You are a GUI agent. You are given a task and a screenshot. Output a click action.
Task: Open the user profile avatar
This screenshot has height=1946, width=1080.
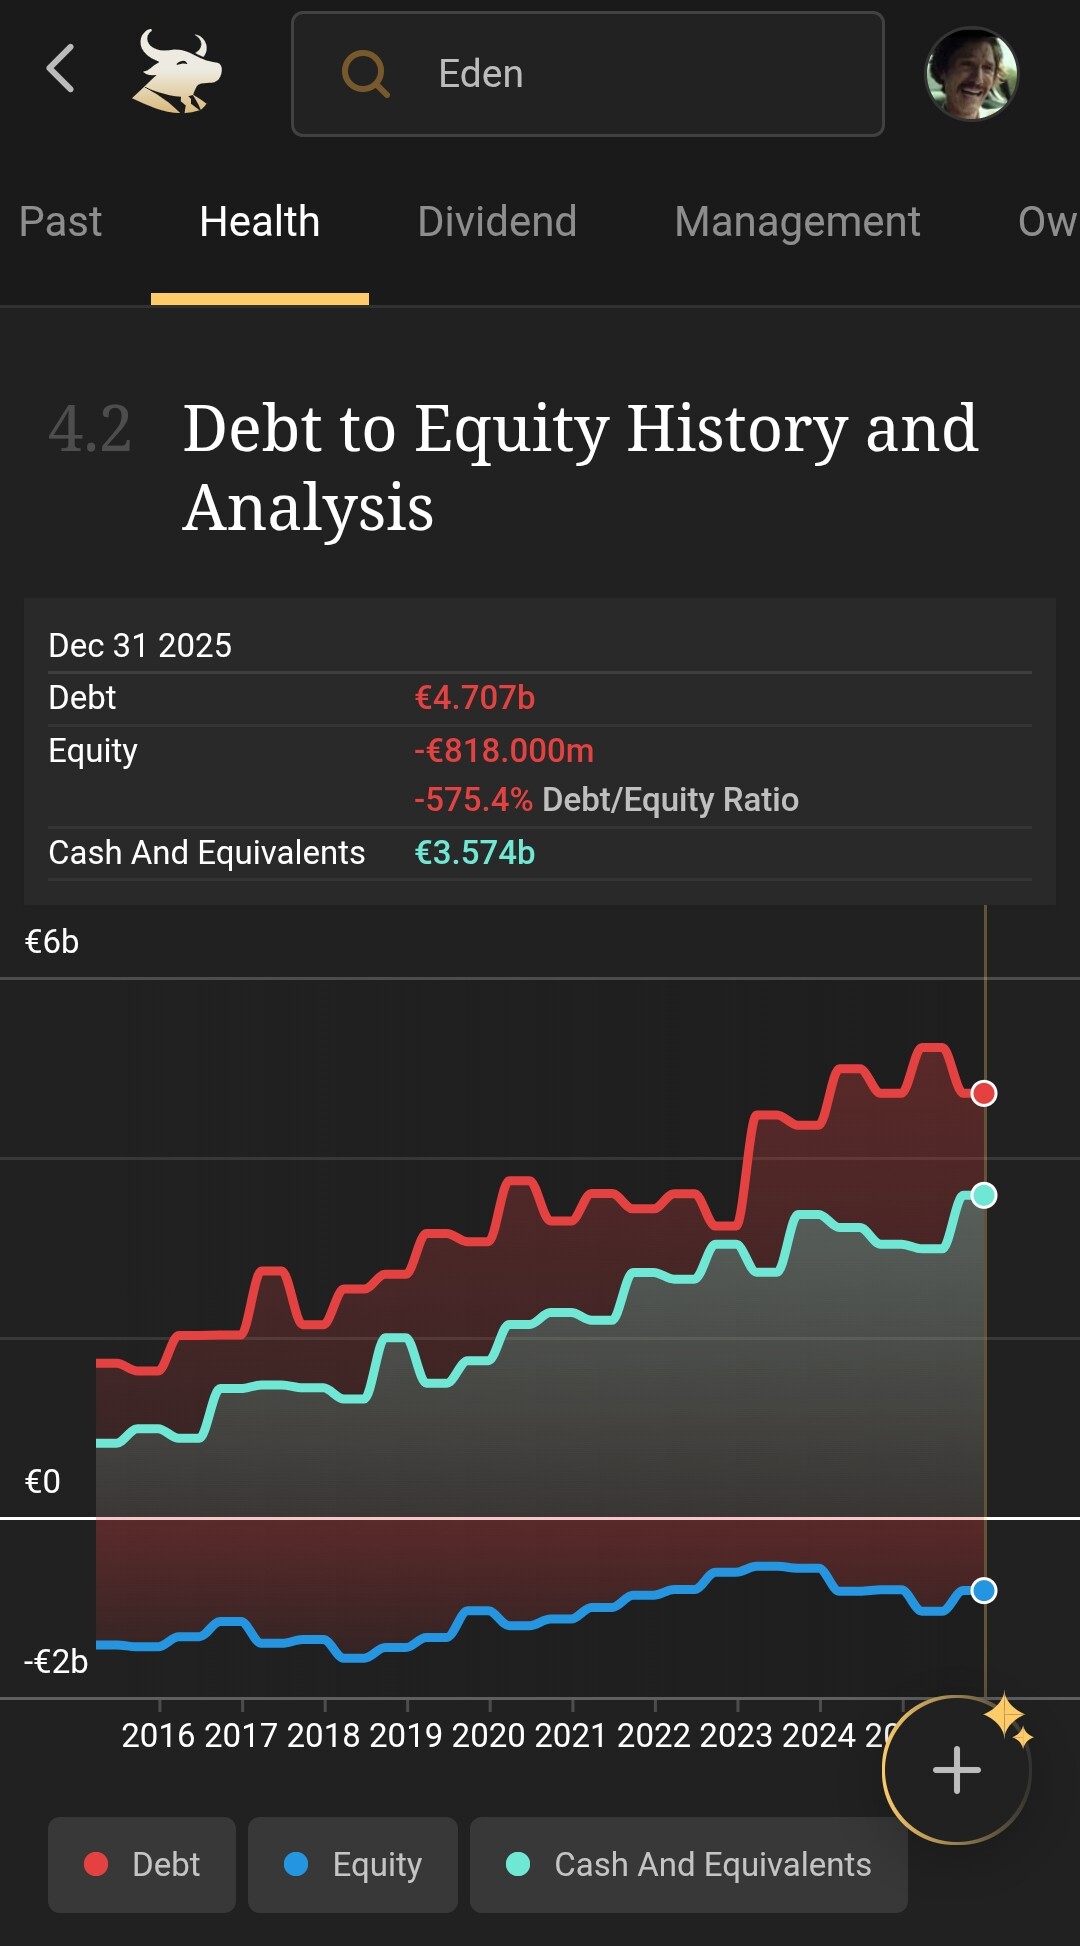[971, 74]
